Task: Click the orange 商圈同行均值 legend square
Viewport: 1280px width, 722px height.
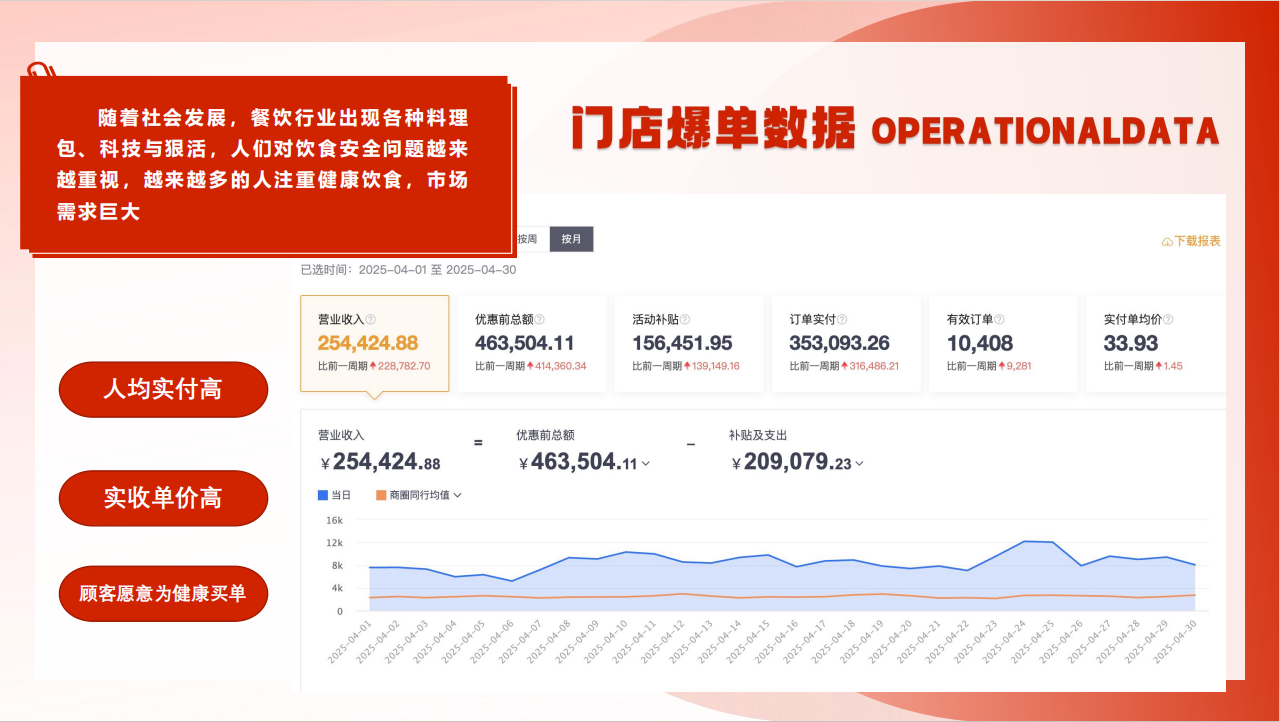Action: 381,495
